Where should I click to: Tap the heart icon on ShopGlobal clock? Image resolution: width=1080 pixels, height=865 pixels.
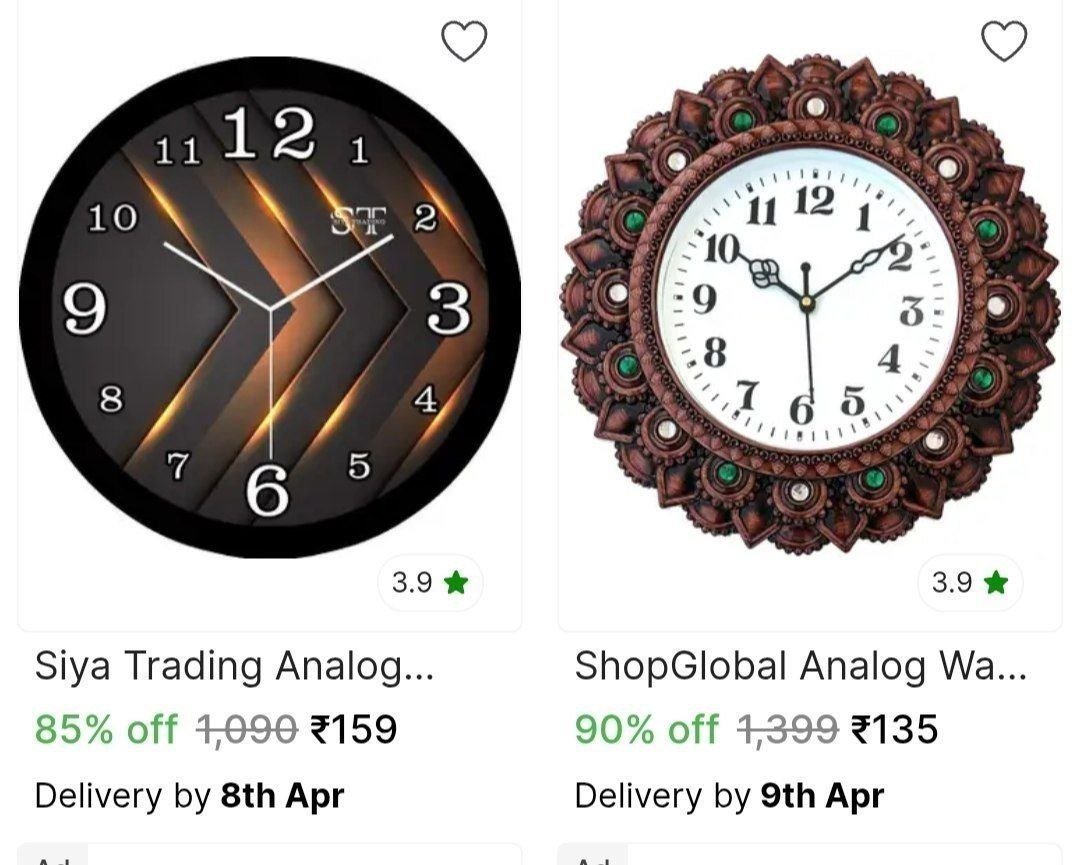(x=1004, y=41)
